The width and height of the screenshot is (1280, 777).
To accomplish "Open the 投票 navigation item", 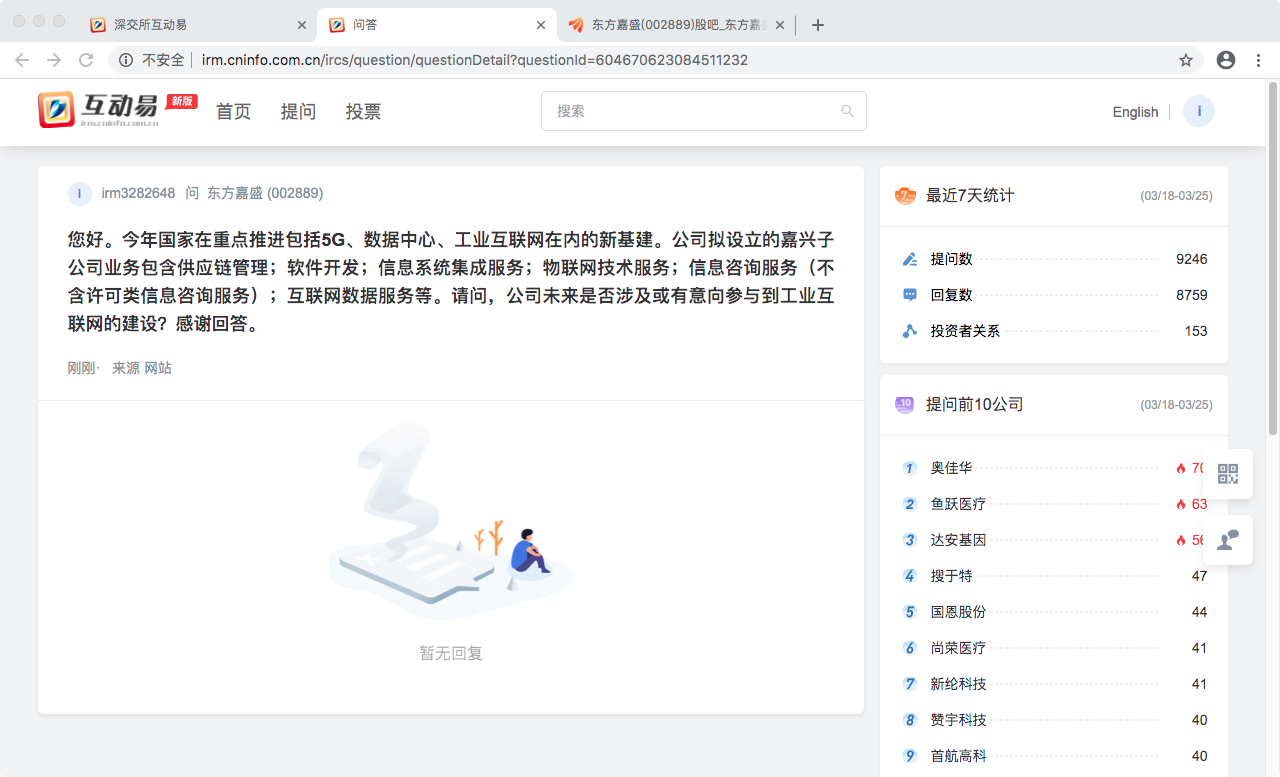I will click(364, 111).
